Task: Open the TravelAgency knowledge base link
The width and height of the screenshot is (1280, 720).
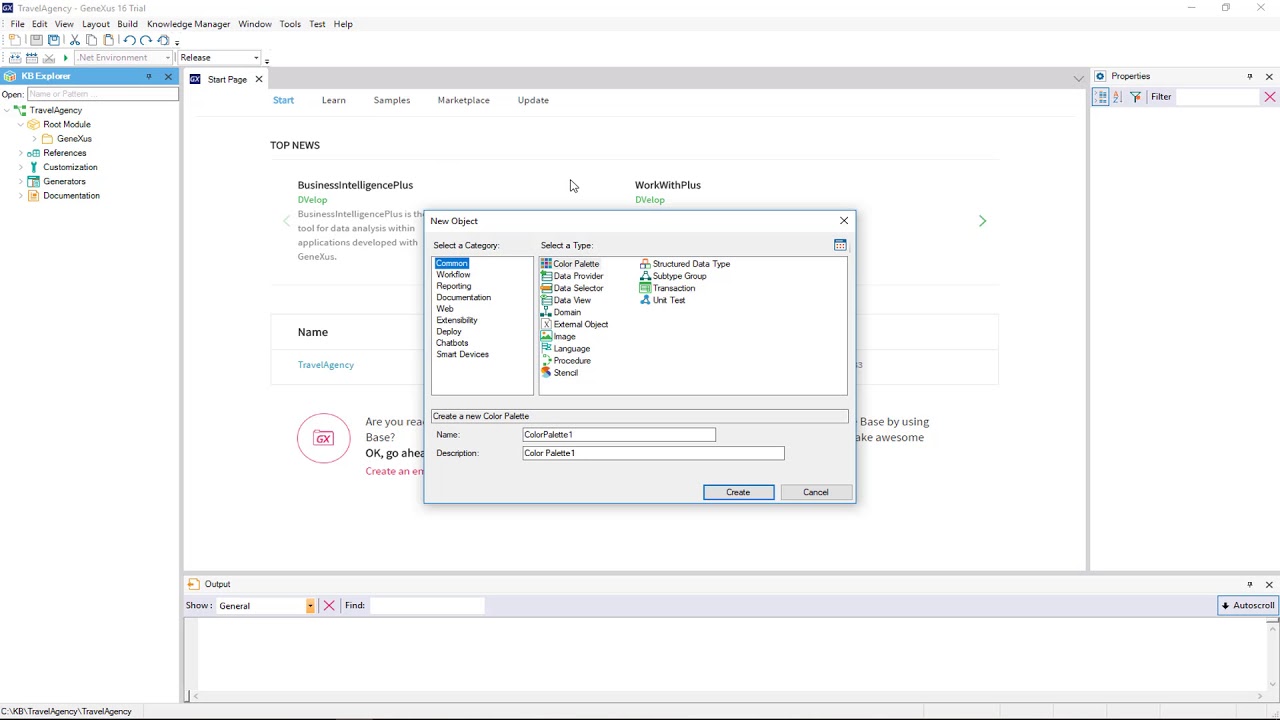Action: [x=326, y=365]
